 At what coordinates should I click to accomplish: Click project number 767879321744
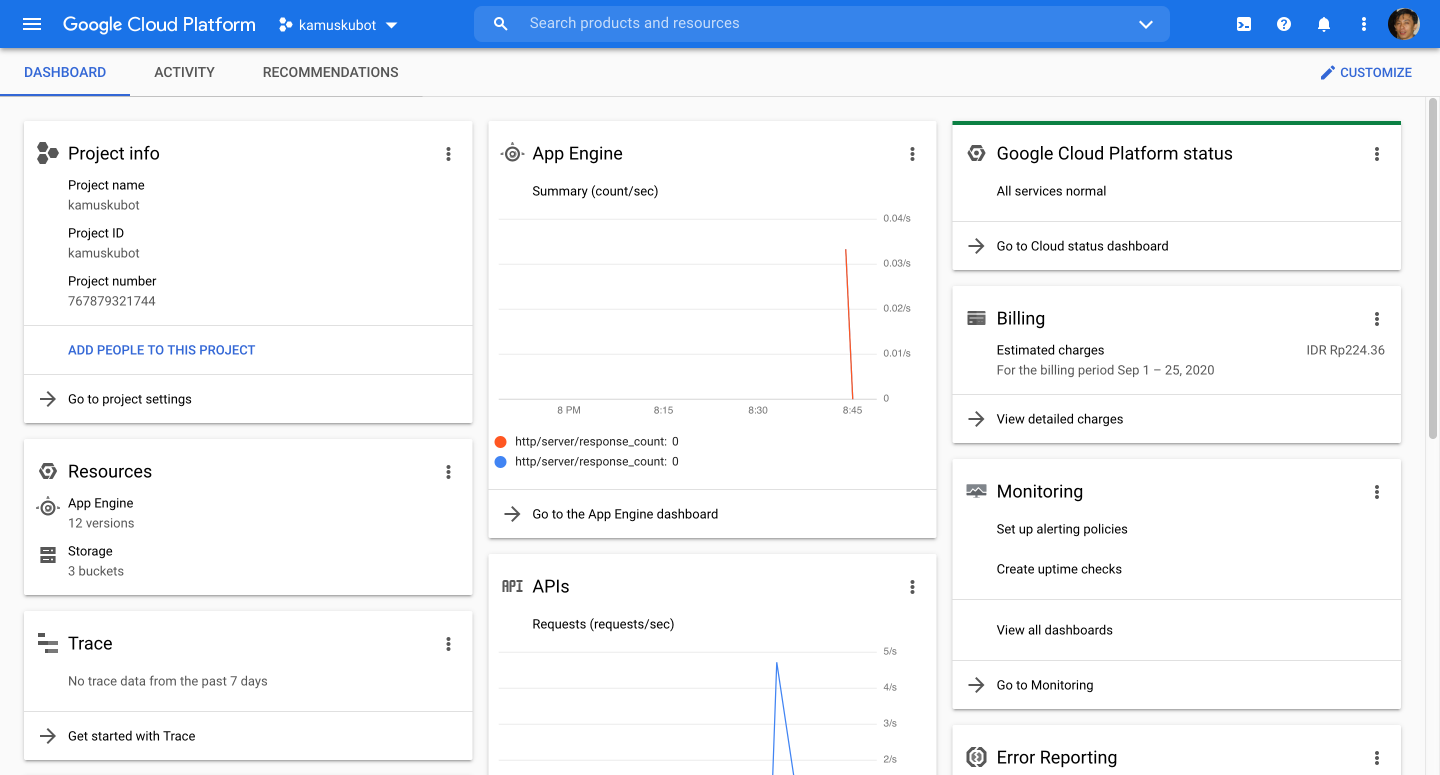[112, 301]
